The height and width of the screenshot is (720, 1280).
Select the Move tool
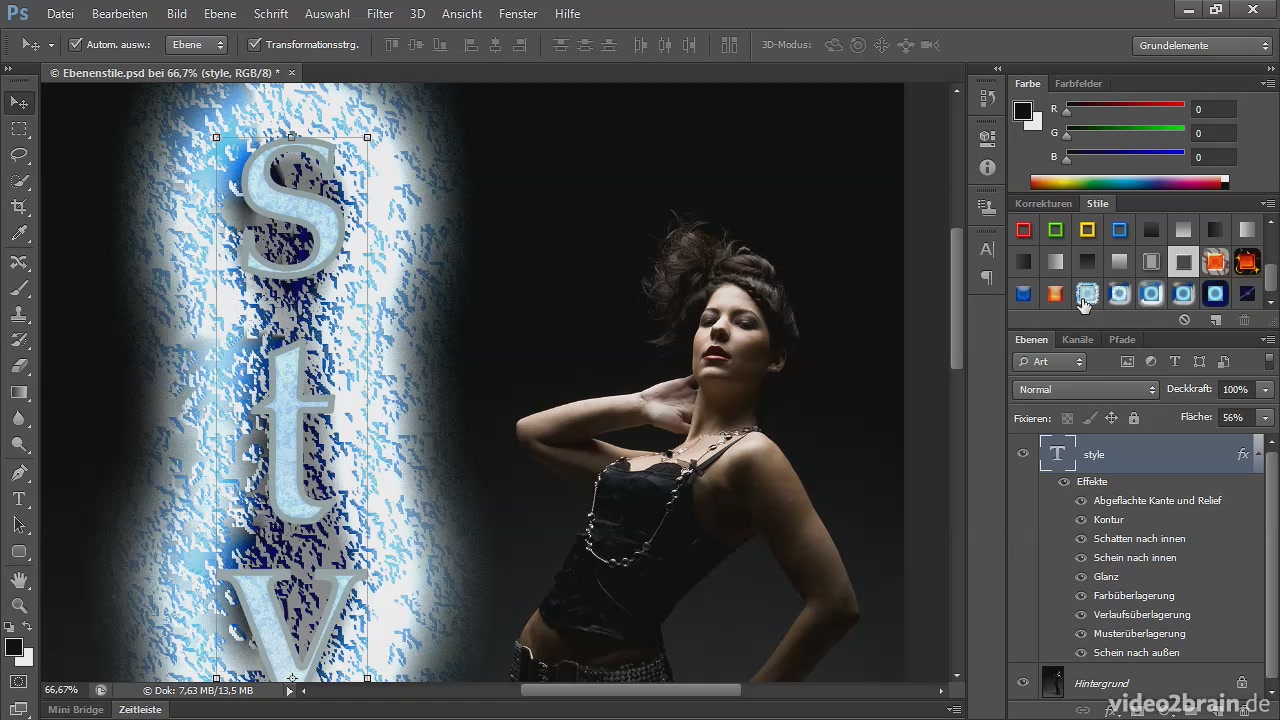[19, 103]
